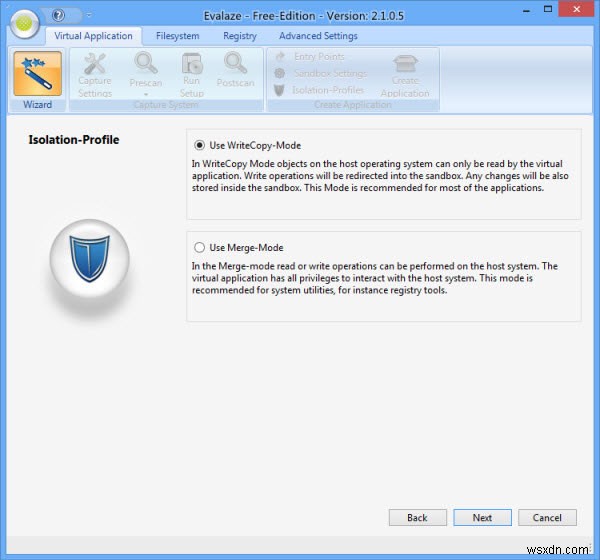This screenshot has width=600, height=560.
Task: Switch to Virtual Application tab
Action: coord(93,36)
